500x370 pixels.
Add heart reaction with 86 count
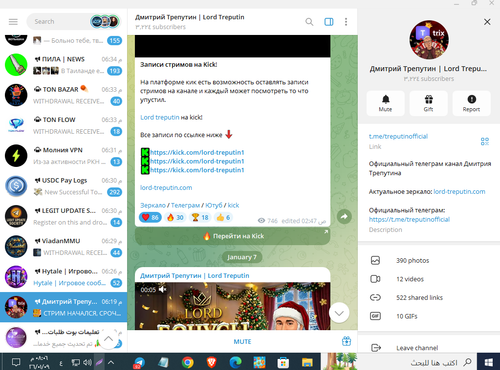pyautogui.click(x=150, y=217)
